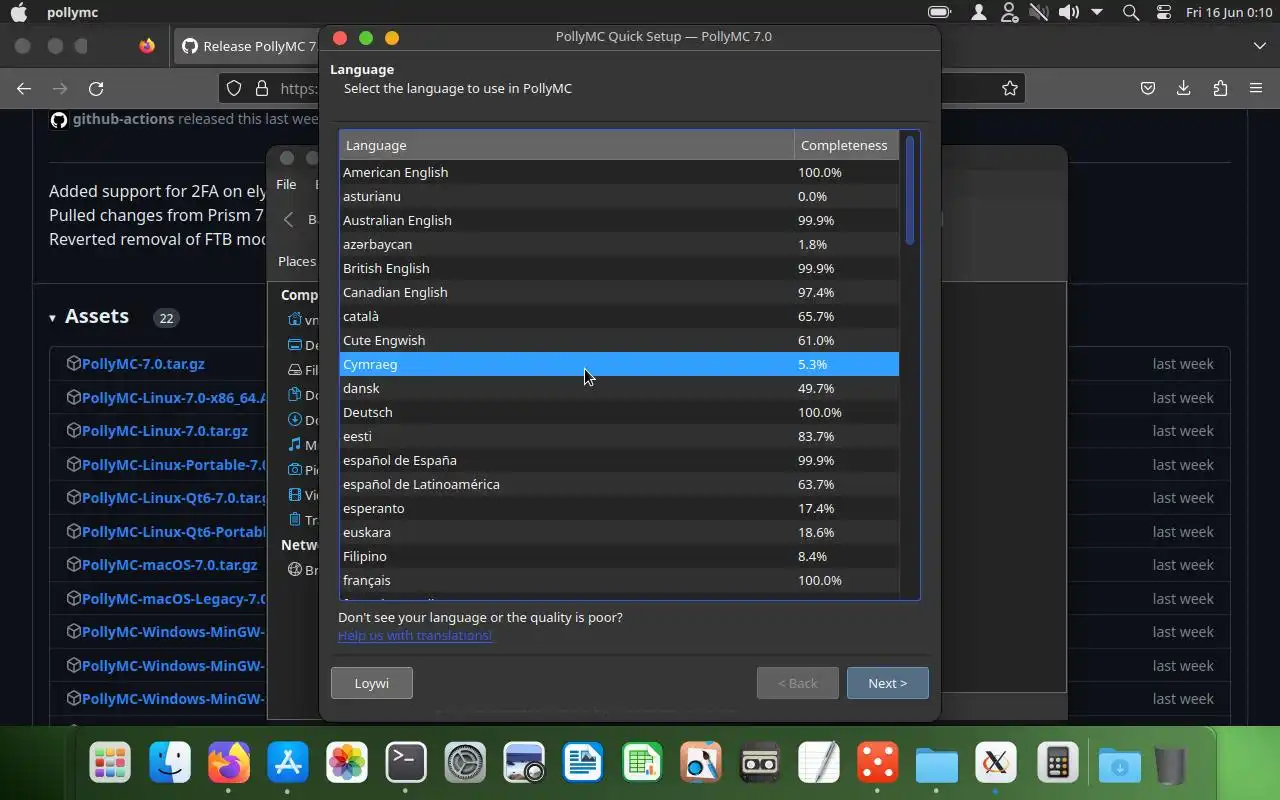1280x800 pixels.
Task: Open Firefox extensions puzzle icon
Action: (1220, 88)
